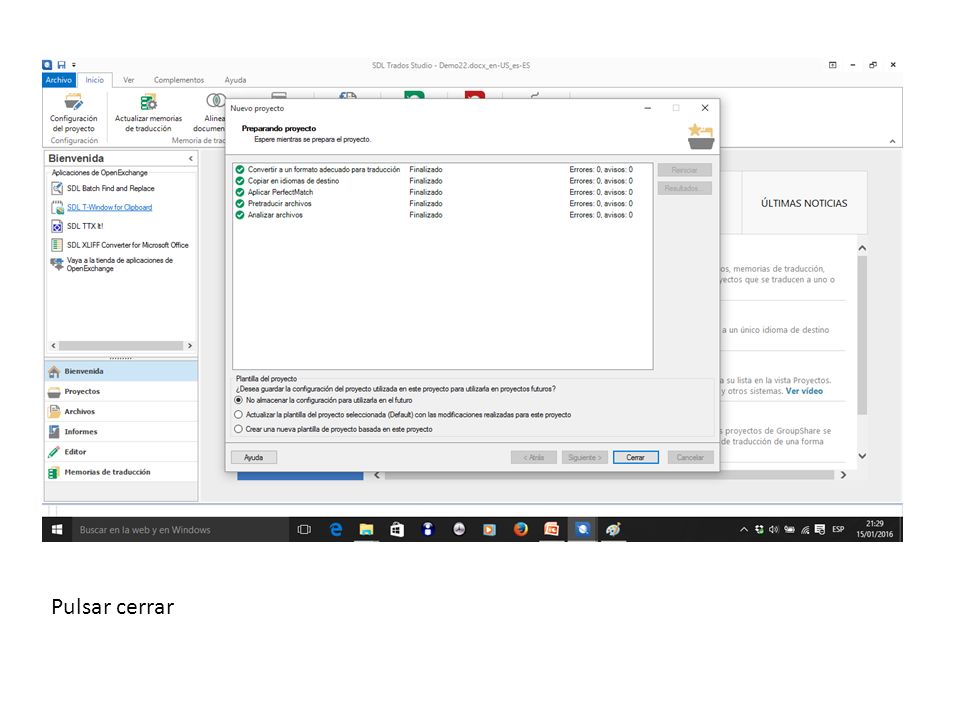960x720 pixels.
Task: Click the Bienvenida home icon in navigation
Action: [x=54, y=372]
